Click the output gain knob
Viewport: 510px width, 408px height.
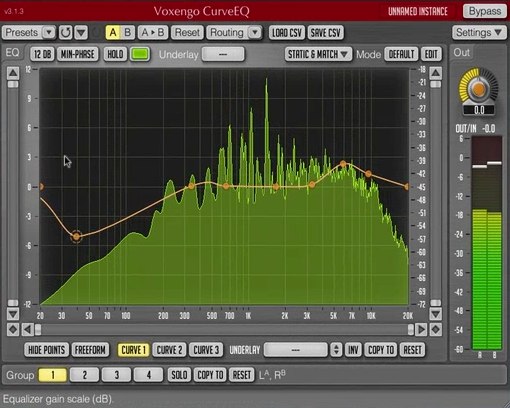coord(478,89)
